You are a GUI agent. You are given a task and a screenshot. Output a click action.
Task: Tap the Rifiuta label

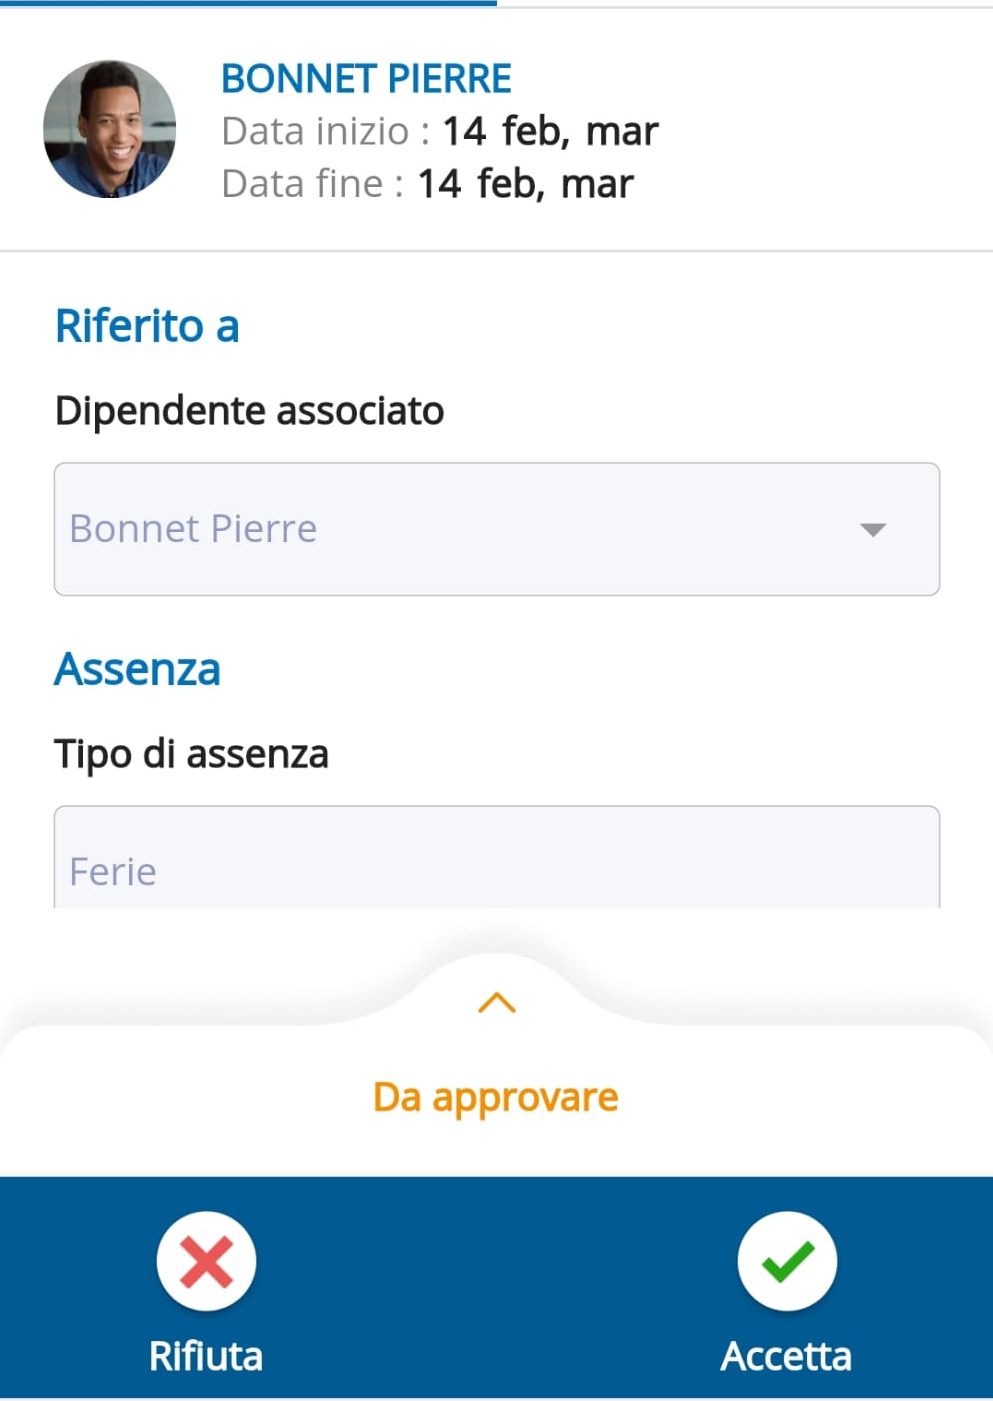[x=206, y=1356]
